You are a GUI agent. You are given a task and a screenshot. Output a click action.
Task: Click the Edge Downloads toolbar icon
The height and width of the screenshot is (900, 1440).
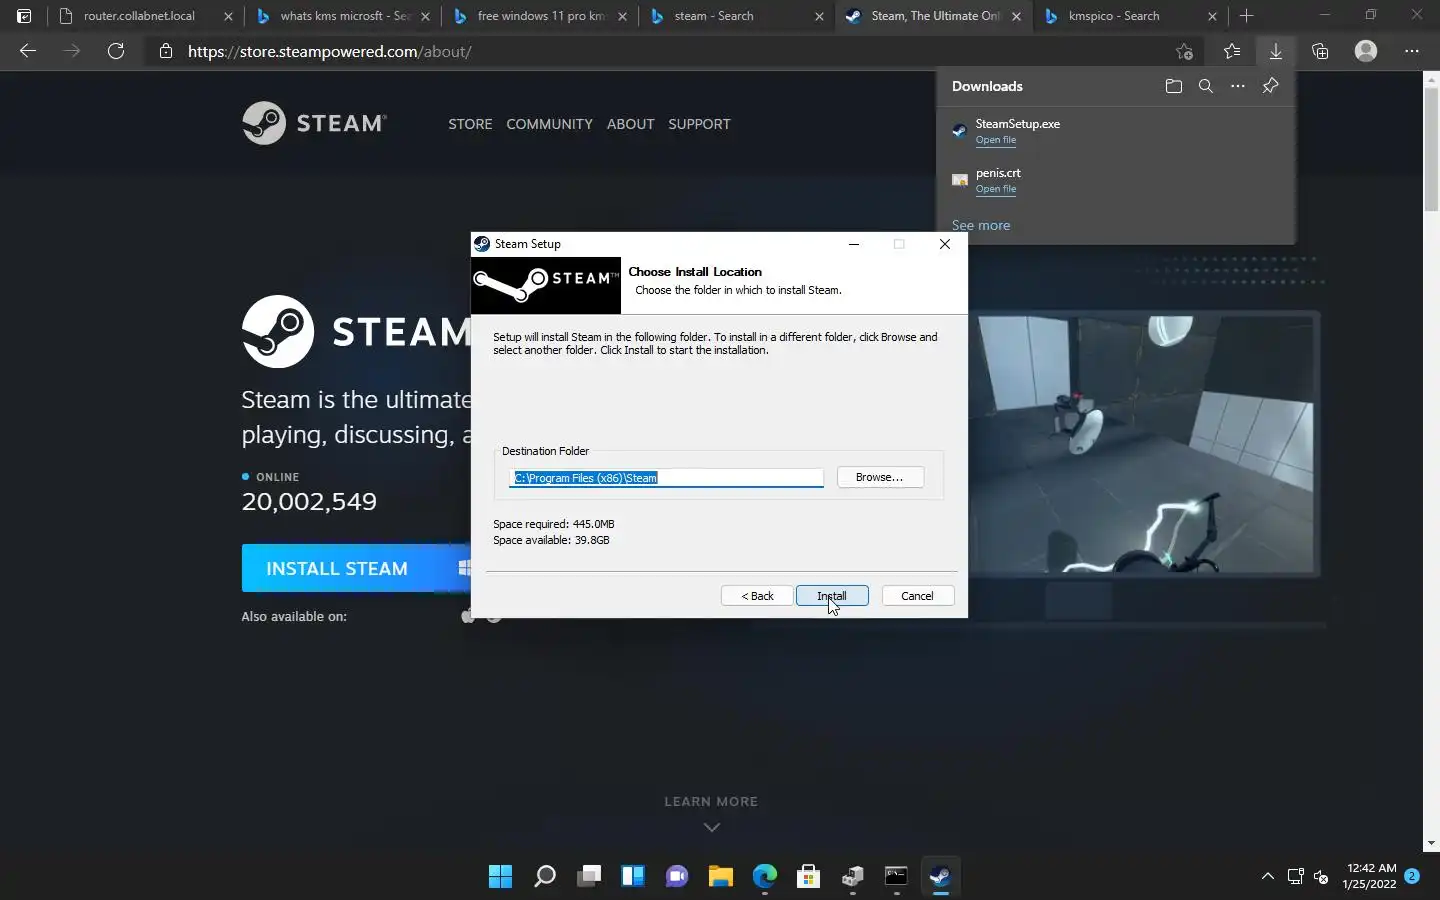point(1276,51)
